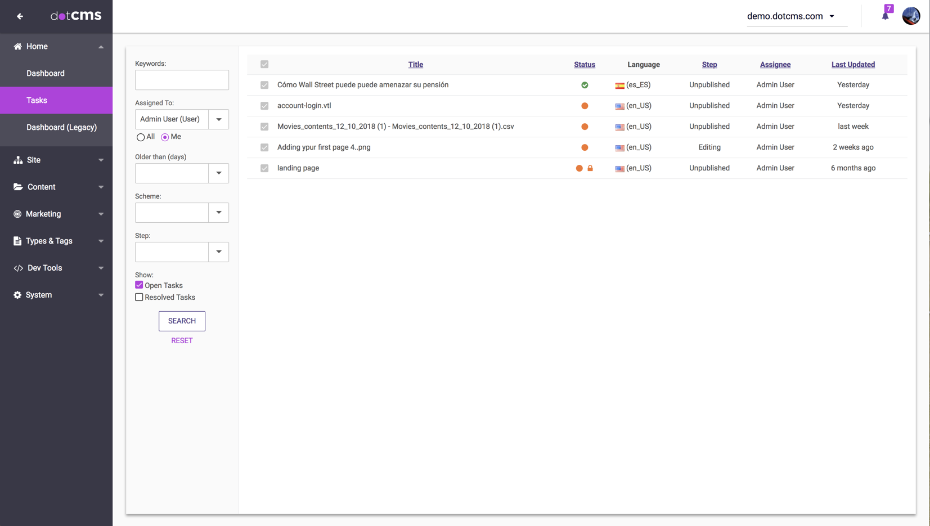Image resolution: width=930 pixels, height=526 pixels.
Task: Toggle the select-all checkbox in table header
Action: pyautogui.click(x=265, y=64)
